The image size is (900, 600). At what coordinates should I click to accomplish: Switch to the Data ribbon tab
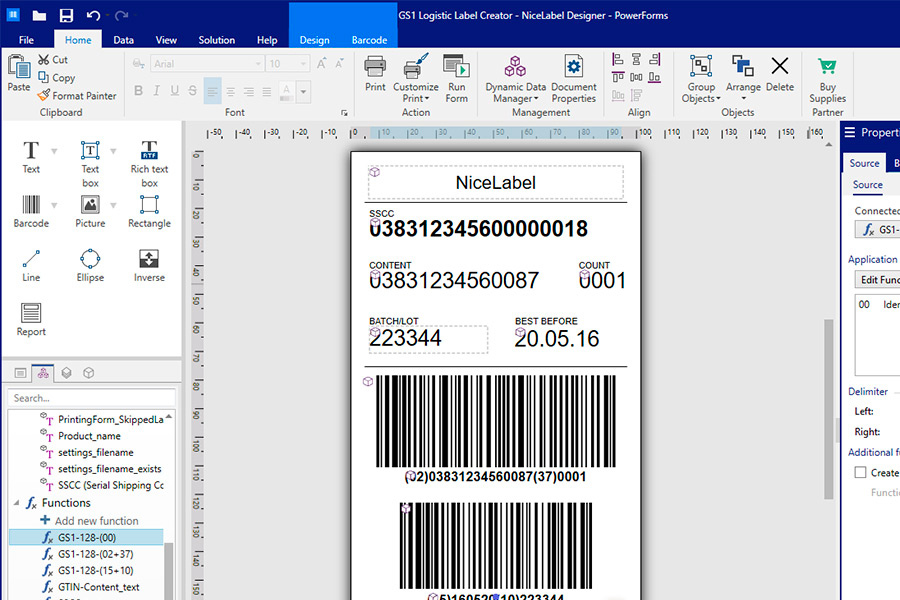click(x=123, y=40)
